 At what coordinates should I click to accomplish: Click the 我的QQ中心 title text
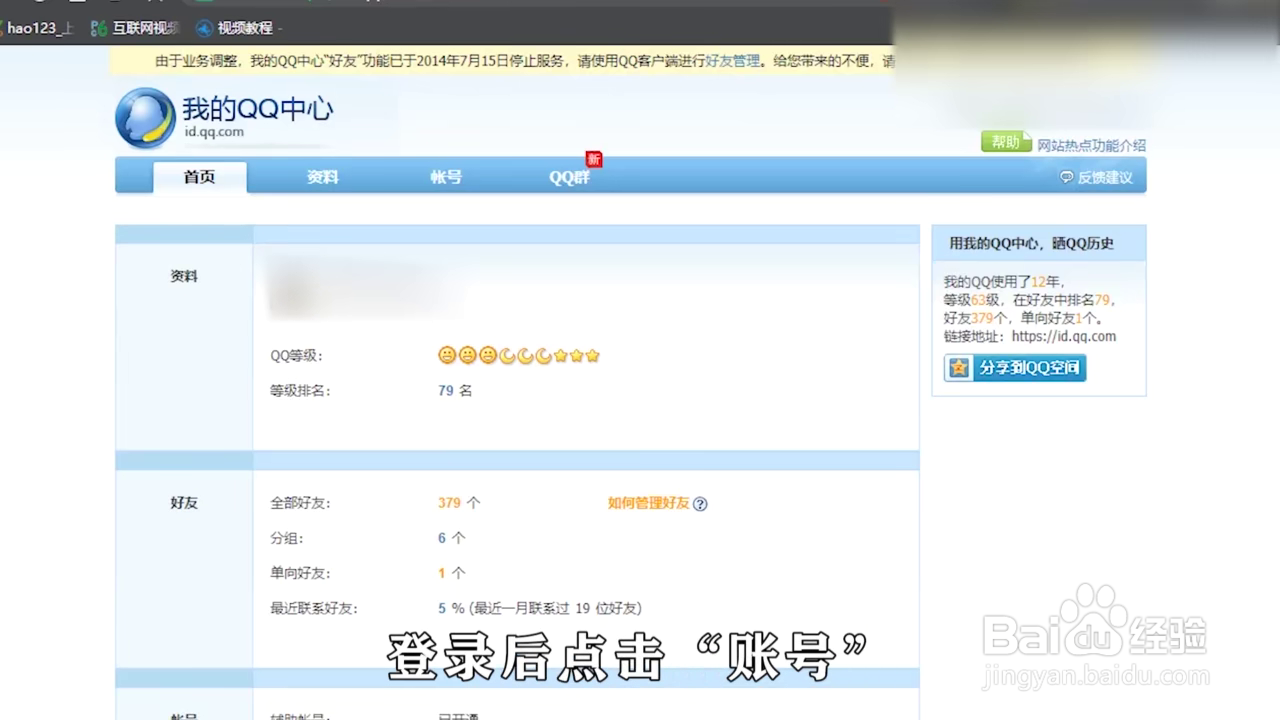click(x=257, y=108)
